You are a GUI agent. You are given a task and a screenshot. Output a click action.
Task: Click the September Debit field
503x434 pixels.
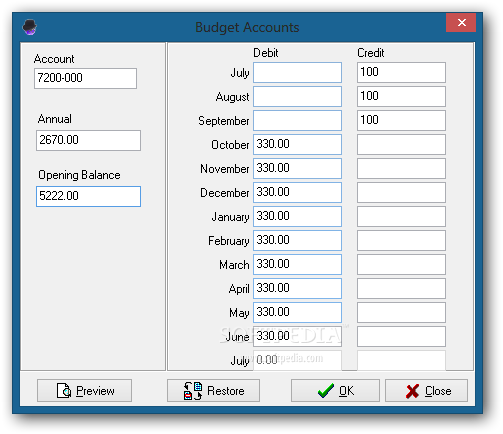coord(297,120)
